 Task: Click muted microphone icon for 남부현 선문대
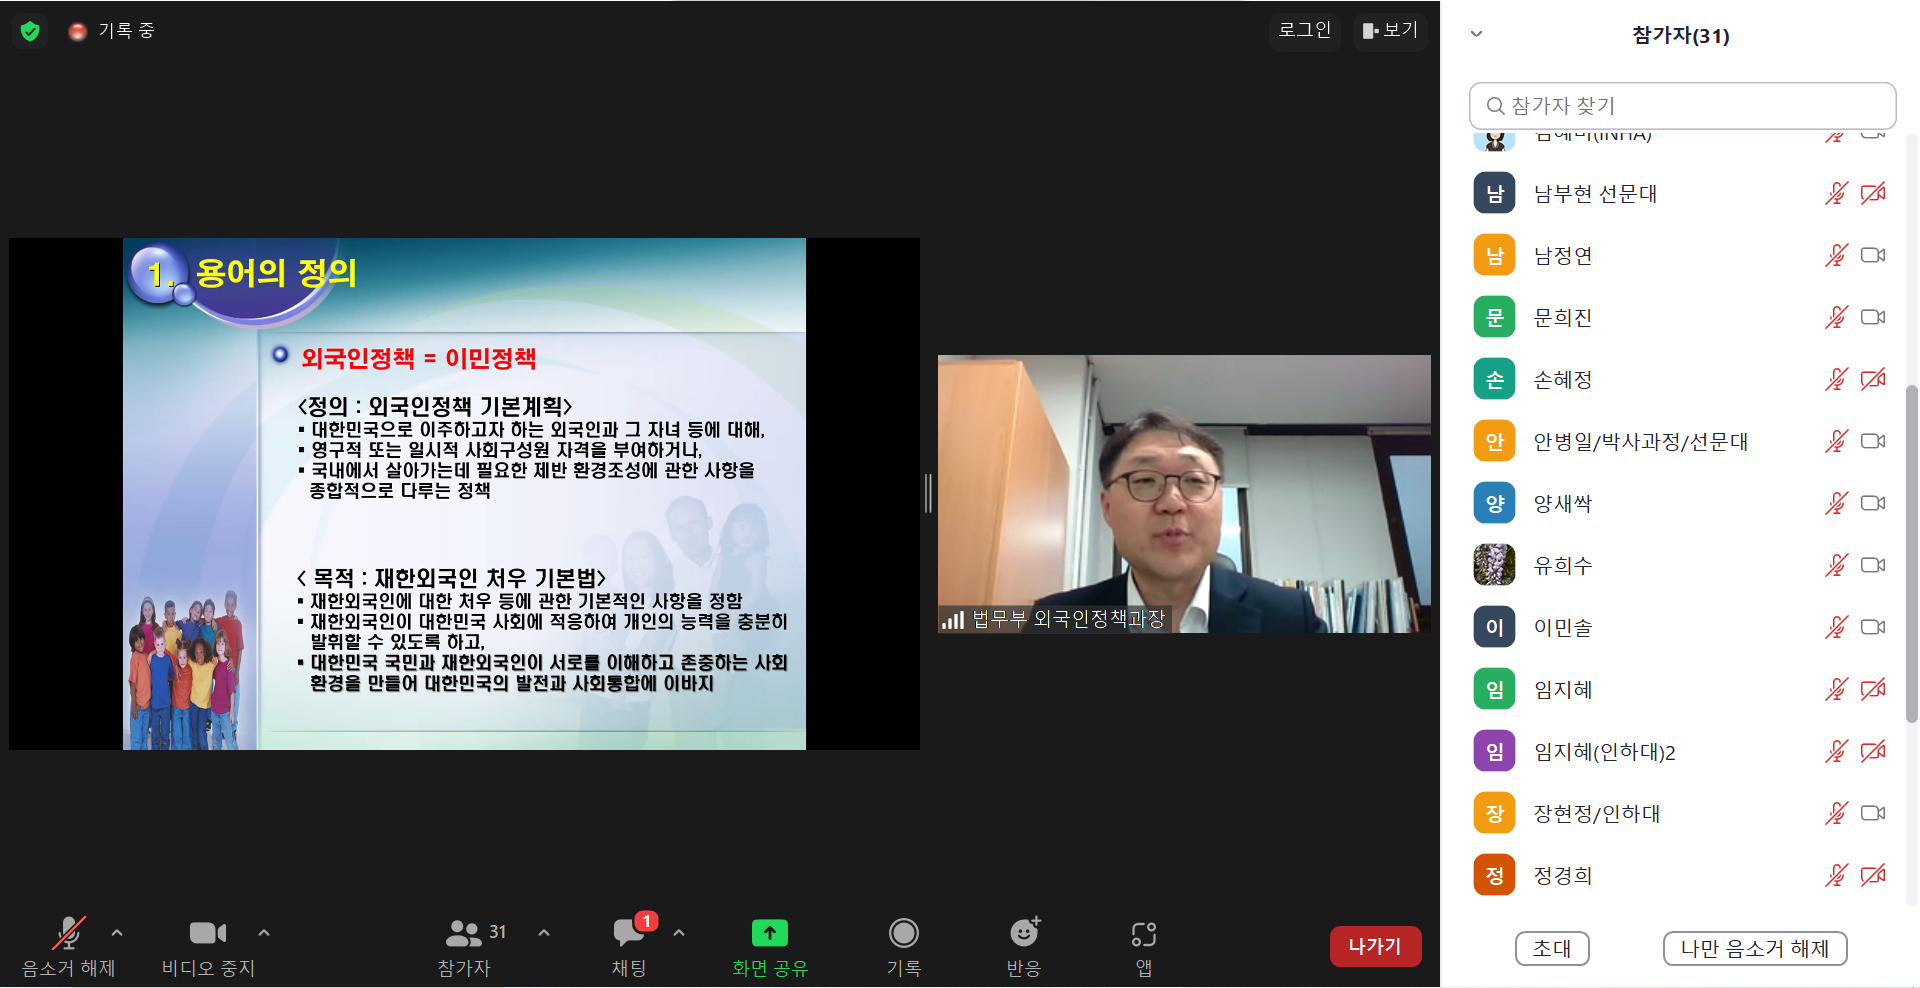[x=1836, y=193]
